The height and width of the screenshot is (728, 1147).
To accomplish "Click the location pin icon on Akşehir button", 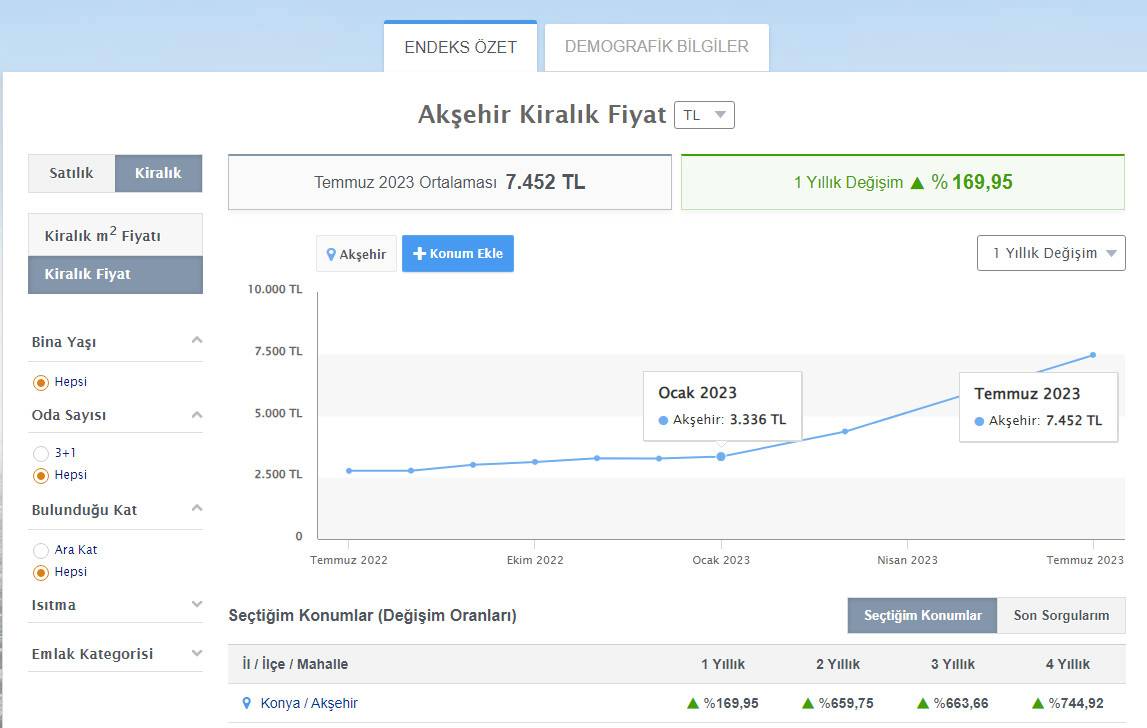I will pos(333,253).
